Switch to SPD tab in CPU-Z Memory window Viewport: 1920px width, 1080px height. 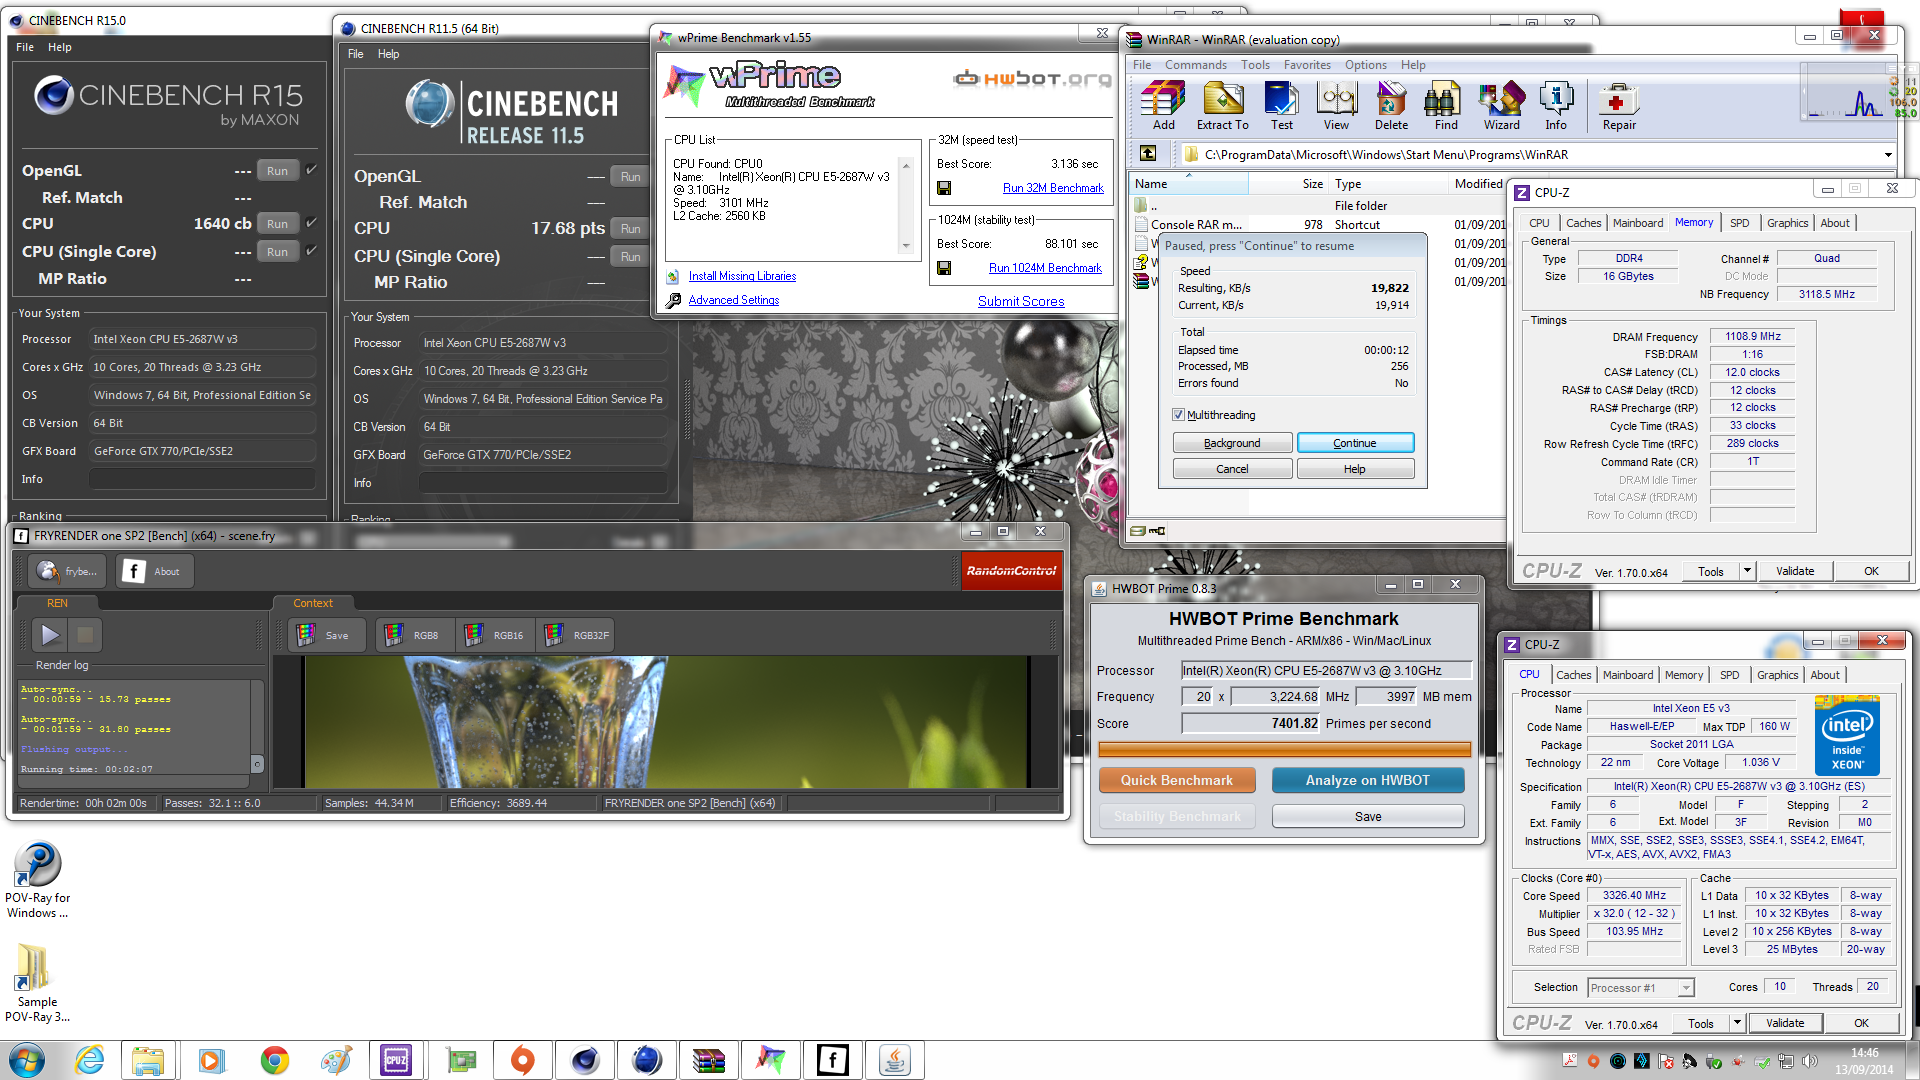(1739, 223)
